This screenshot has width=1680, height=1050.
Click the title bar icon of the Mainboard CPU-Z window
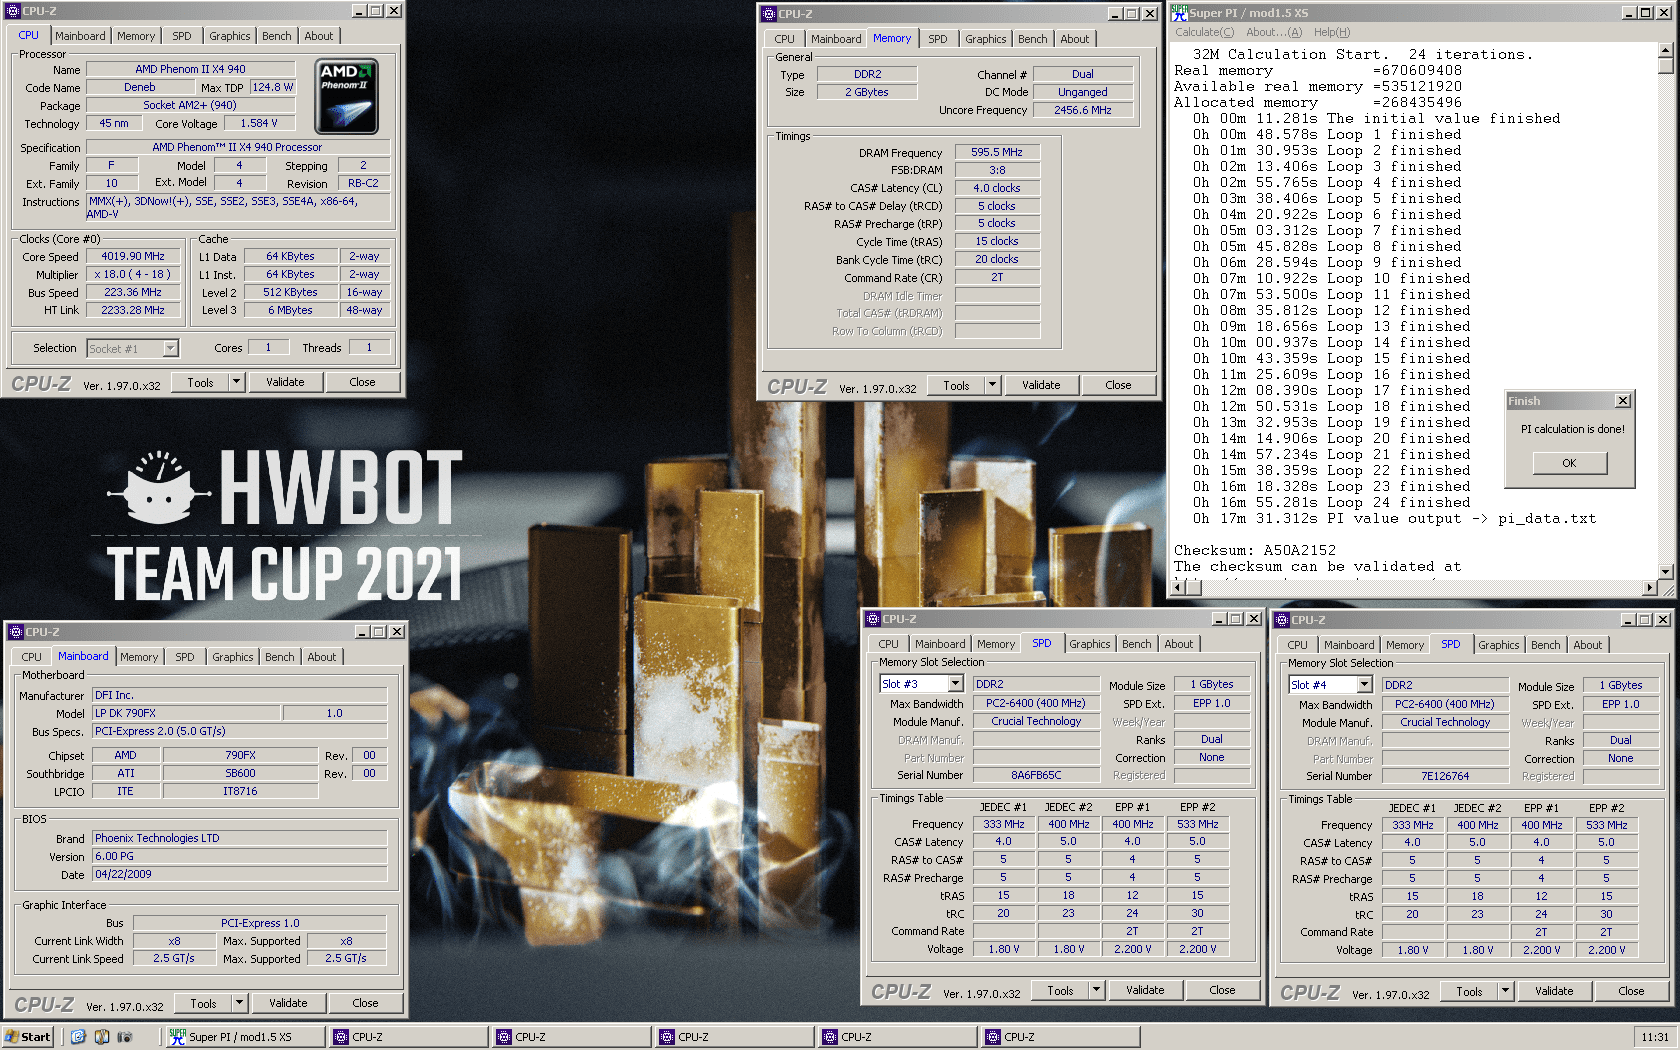point(15,632)
